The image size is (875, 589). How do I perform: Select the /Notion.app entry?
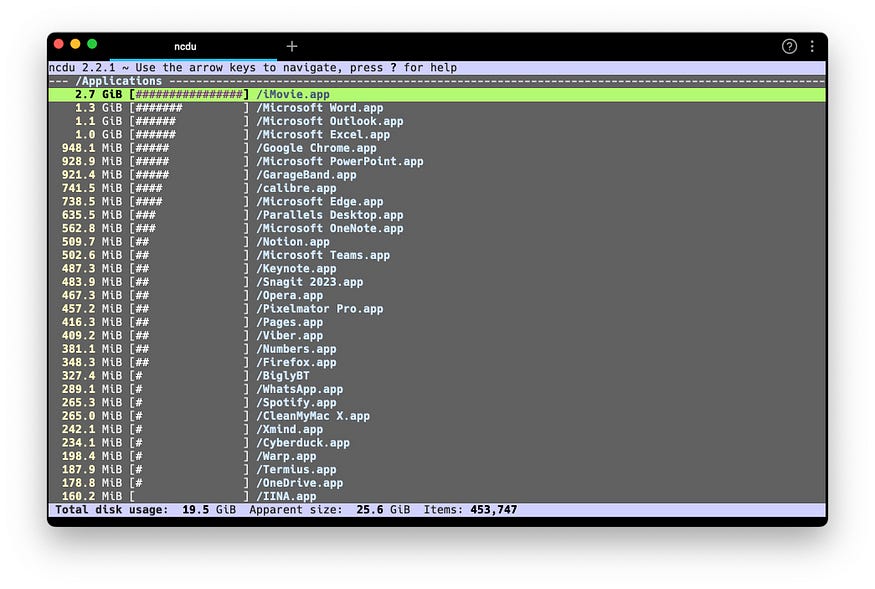coord(437,242)
